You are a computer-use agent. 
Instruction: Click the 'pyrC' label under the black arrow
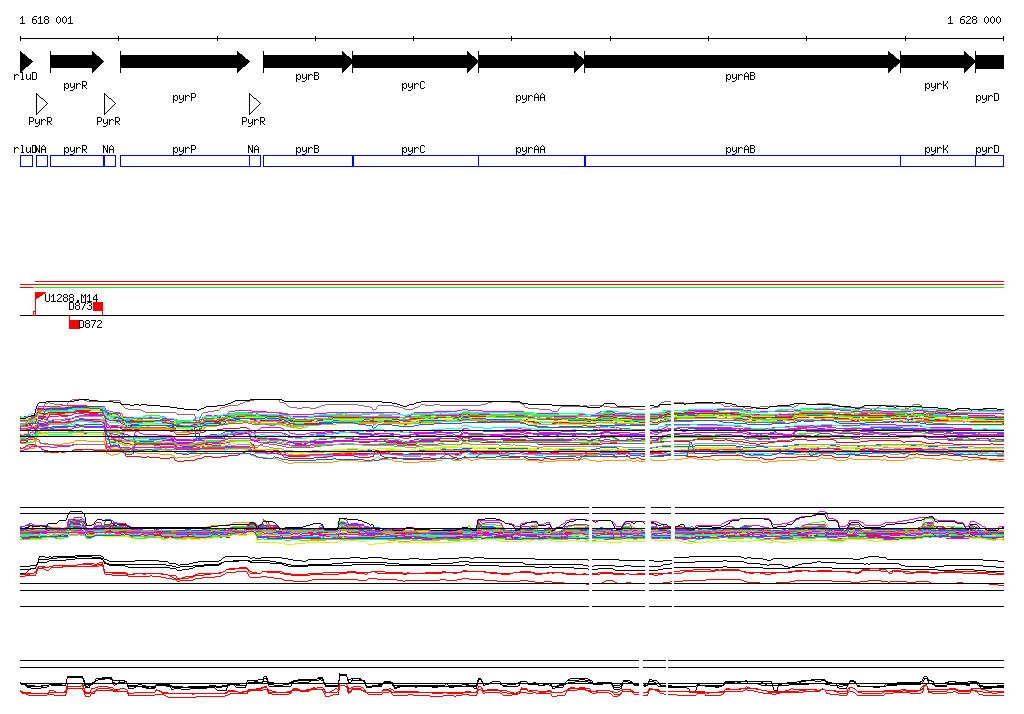point(413,86)
